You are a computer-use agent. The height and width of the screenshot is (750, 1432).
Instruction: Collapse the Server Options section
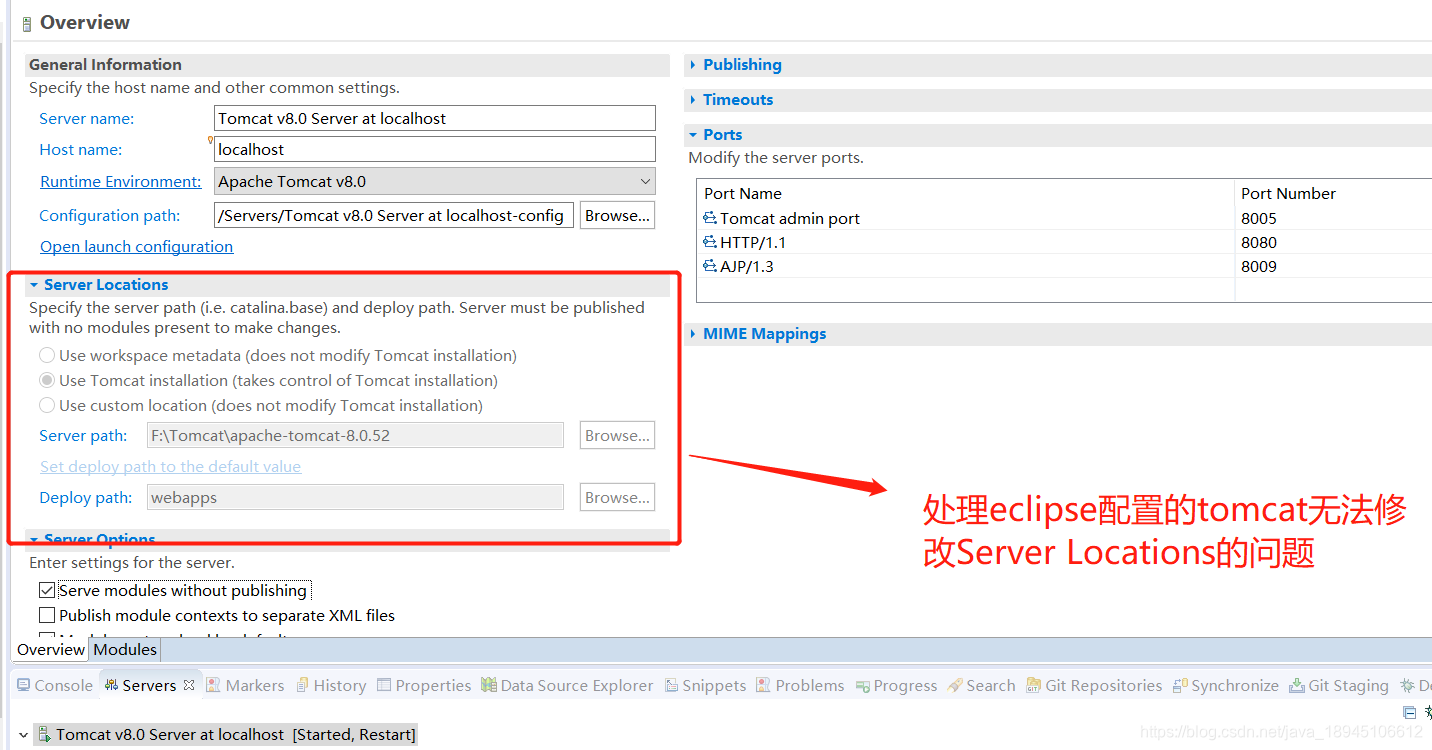34,539
